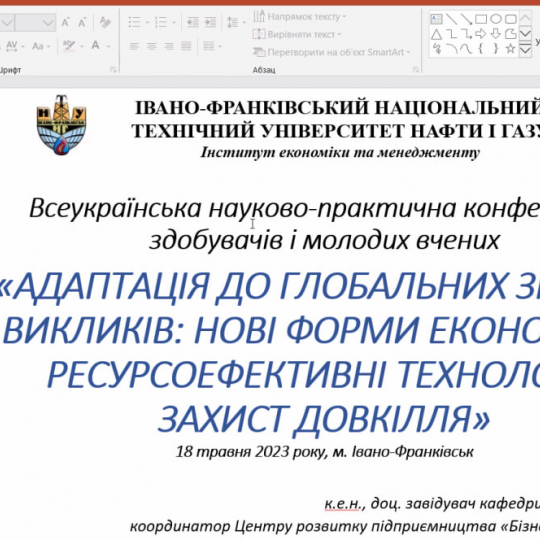Apply the text highlight color pen
The width and height of the screenshot is (540, 540).
(x=69, y=45)
